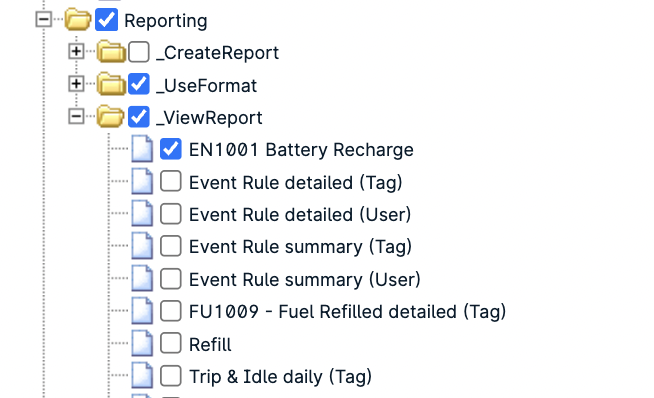Enable the _CreateReport checkbox
The width and height of the screenshot is (654, 398).
click(138, 52)
